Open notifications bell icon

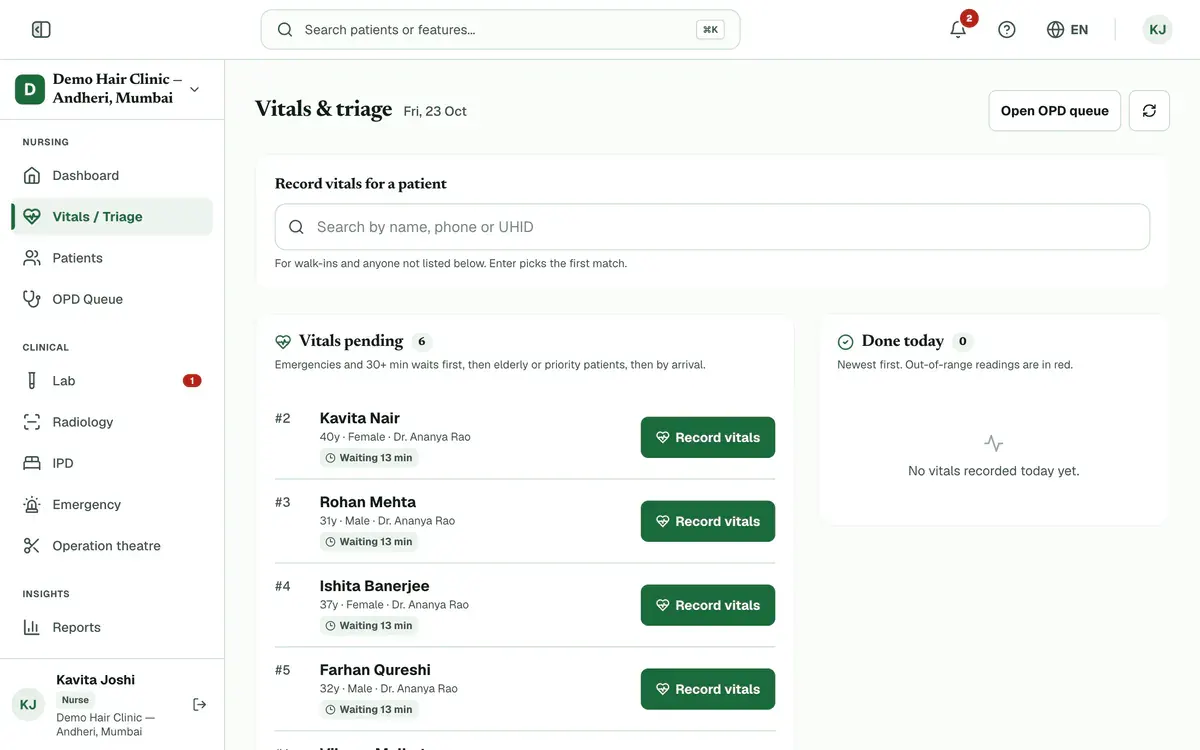click(x=958, y=30)
